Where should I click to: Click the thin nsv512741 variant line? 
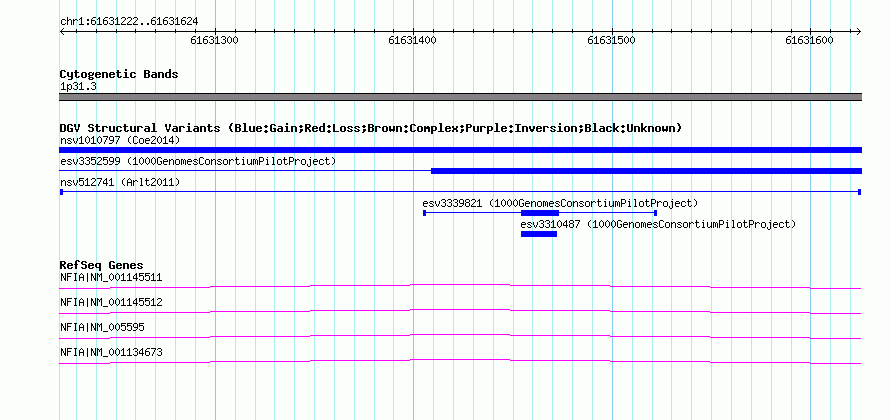pos(460,192)
